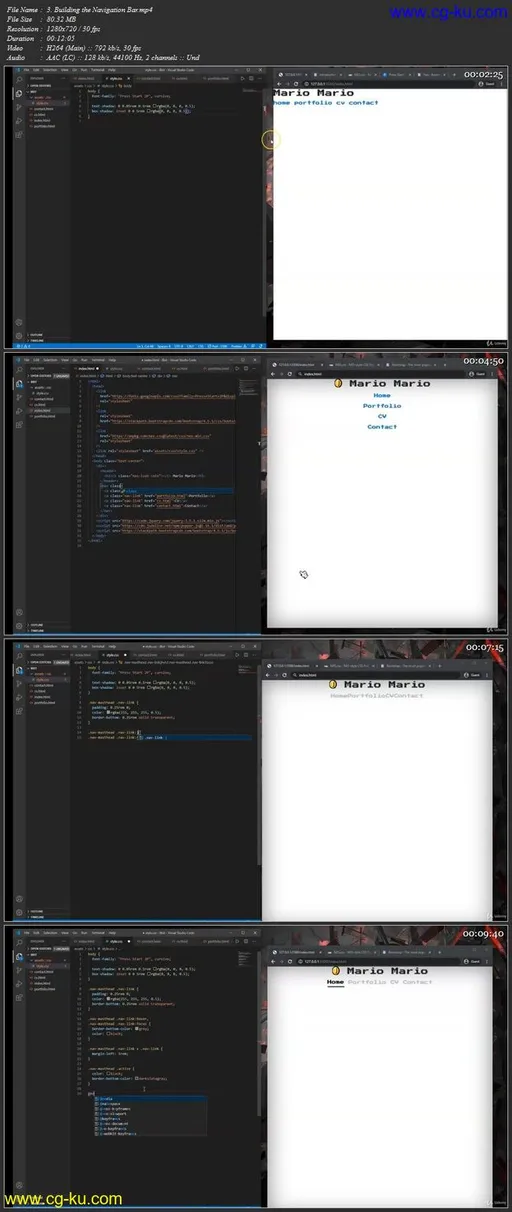Open the Manage gear in the 00:04:50 frame's VS Code

pyautogui.click(x=19, y=626)
